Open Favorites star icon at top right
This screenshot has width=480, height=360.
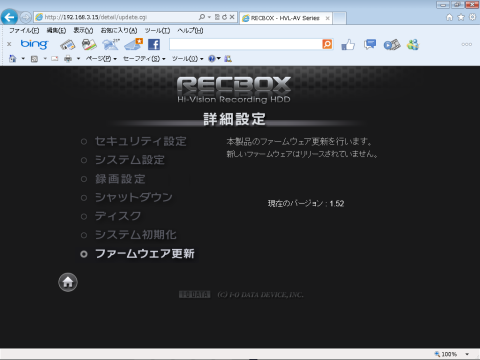click(x=461, y=17)
